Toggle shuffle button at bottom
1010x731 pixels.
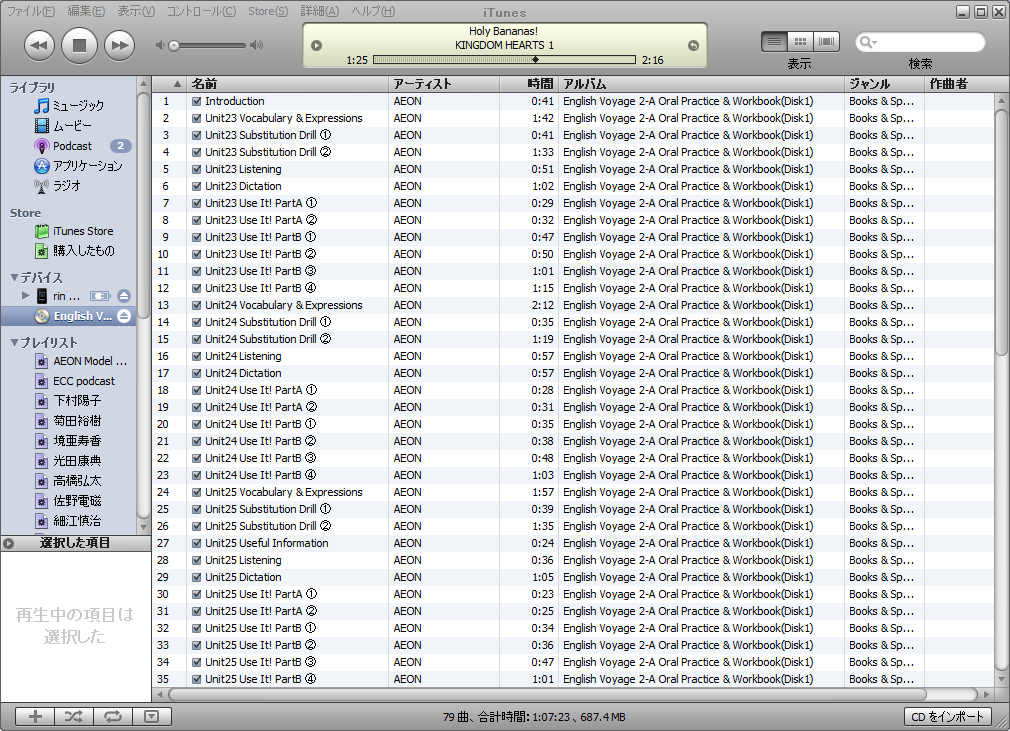coord(73,716)
